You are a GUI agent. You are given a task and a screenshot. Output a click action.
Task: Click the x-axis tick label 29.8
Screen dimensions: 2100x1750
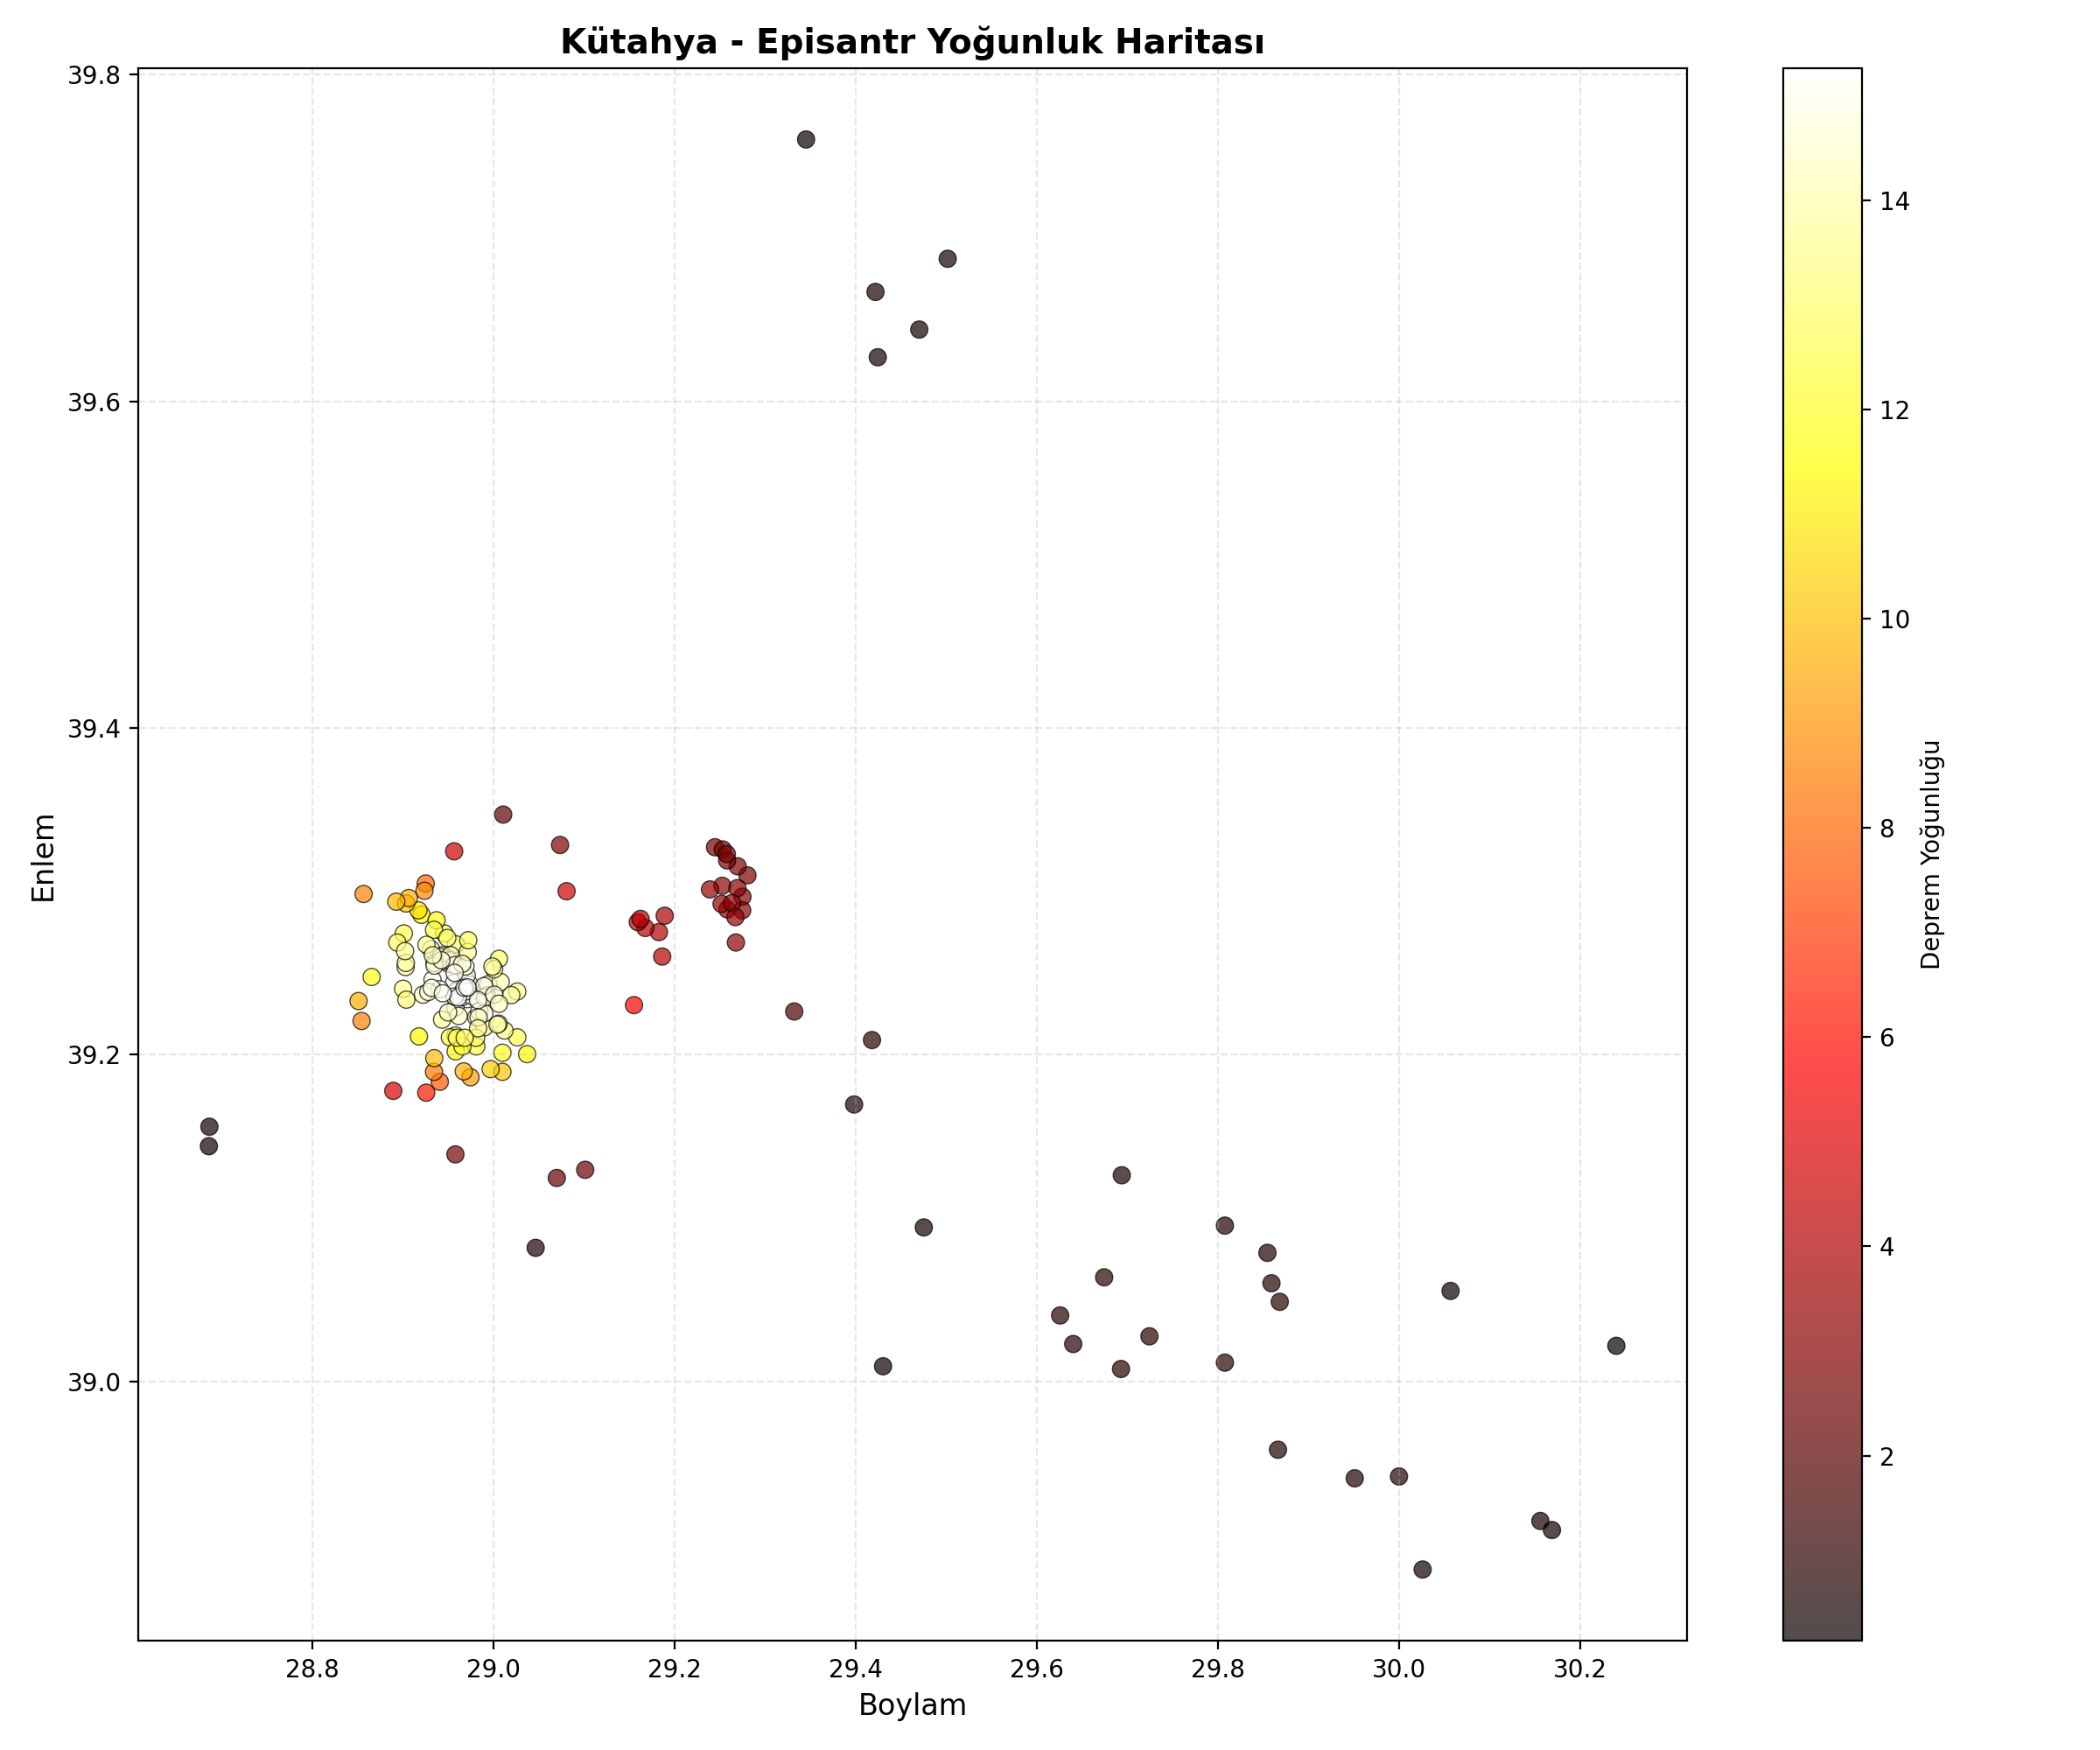[x=1218, y=1669]
